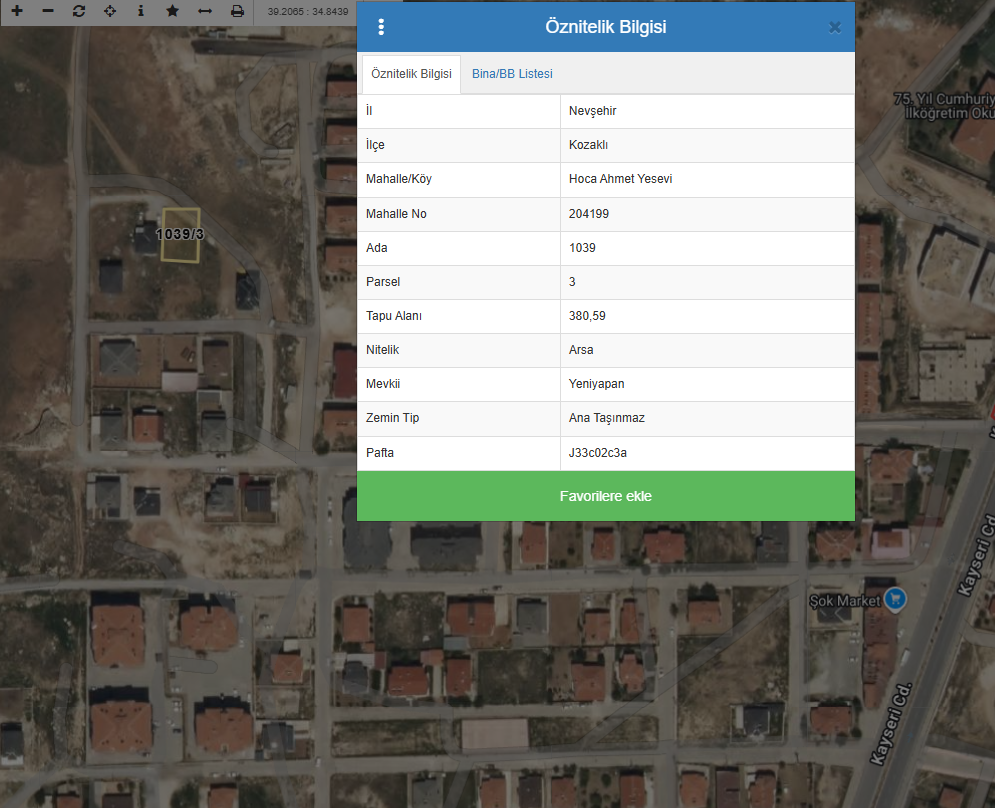Click the Mahalle No value 204199

589,214
